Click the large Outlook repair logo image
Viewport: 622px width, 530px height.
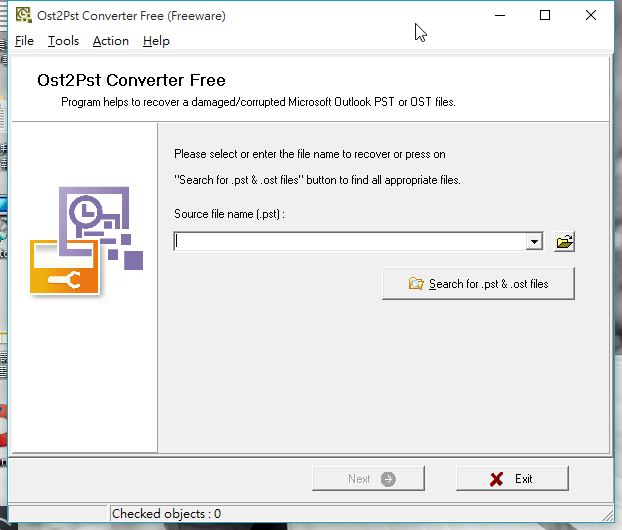pos(86,241)
